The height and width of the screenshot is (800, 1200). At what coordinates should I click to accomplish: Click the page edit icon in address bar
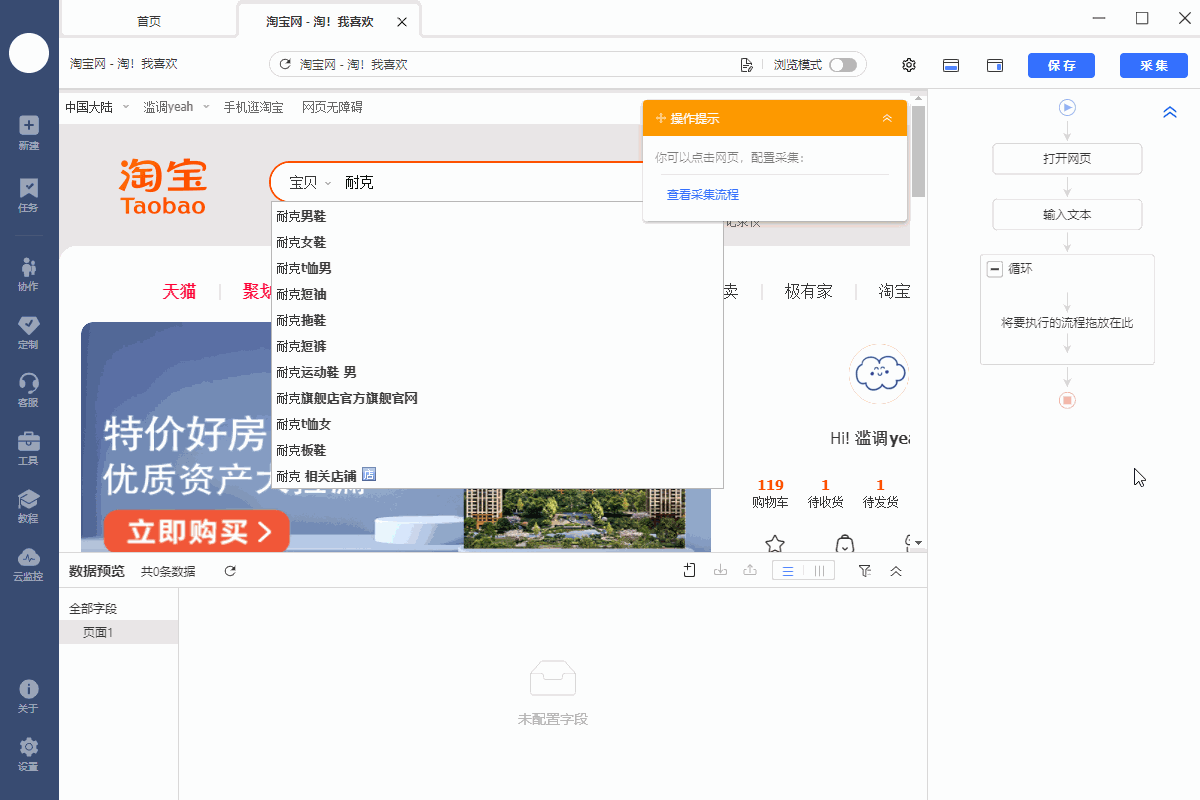click(746, 65)
